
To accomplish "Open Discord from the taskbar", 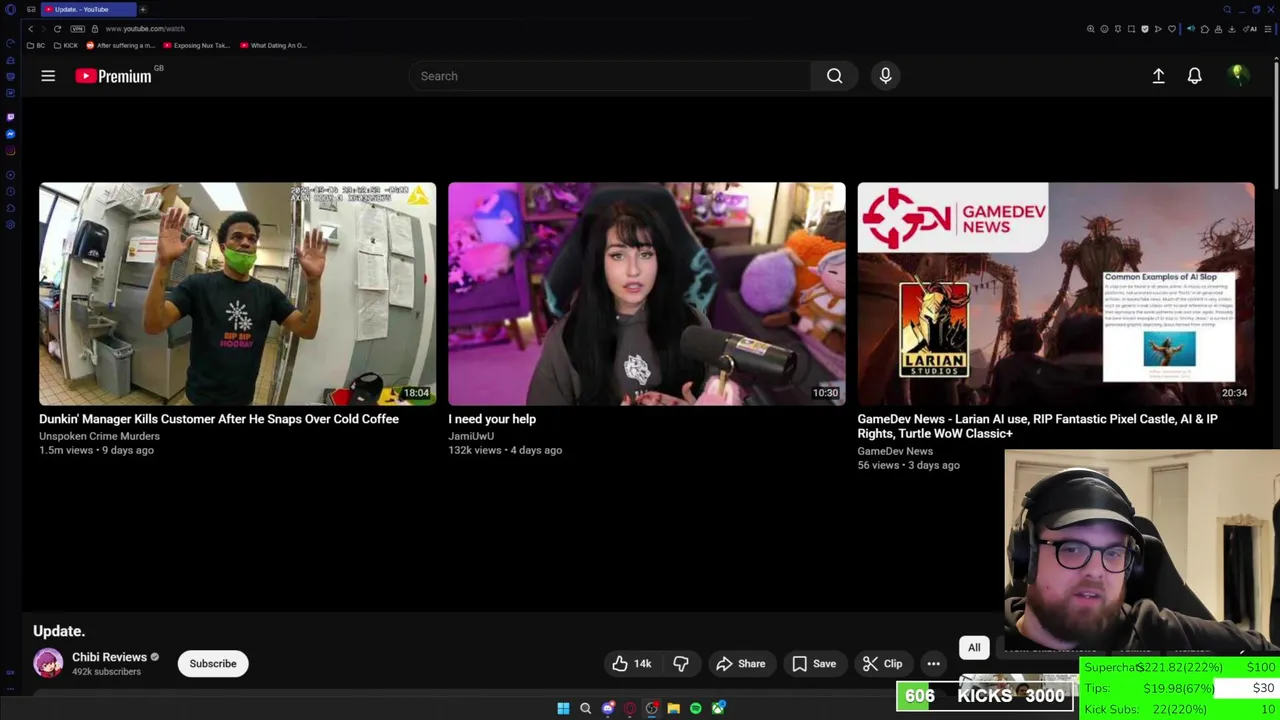I will tap(608, 708).
